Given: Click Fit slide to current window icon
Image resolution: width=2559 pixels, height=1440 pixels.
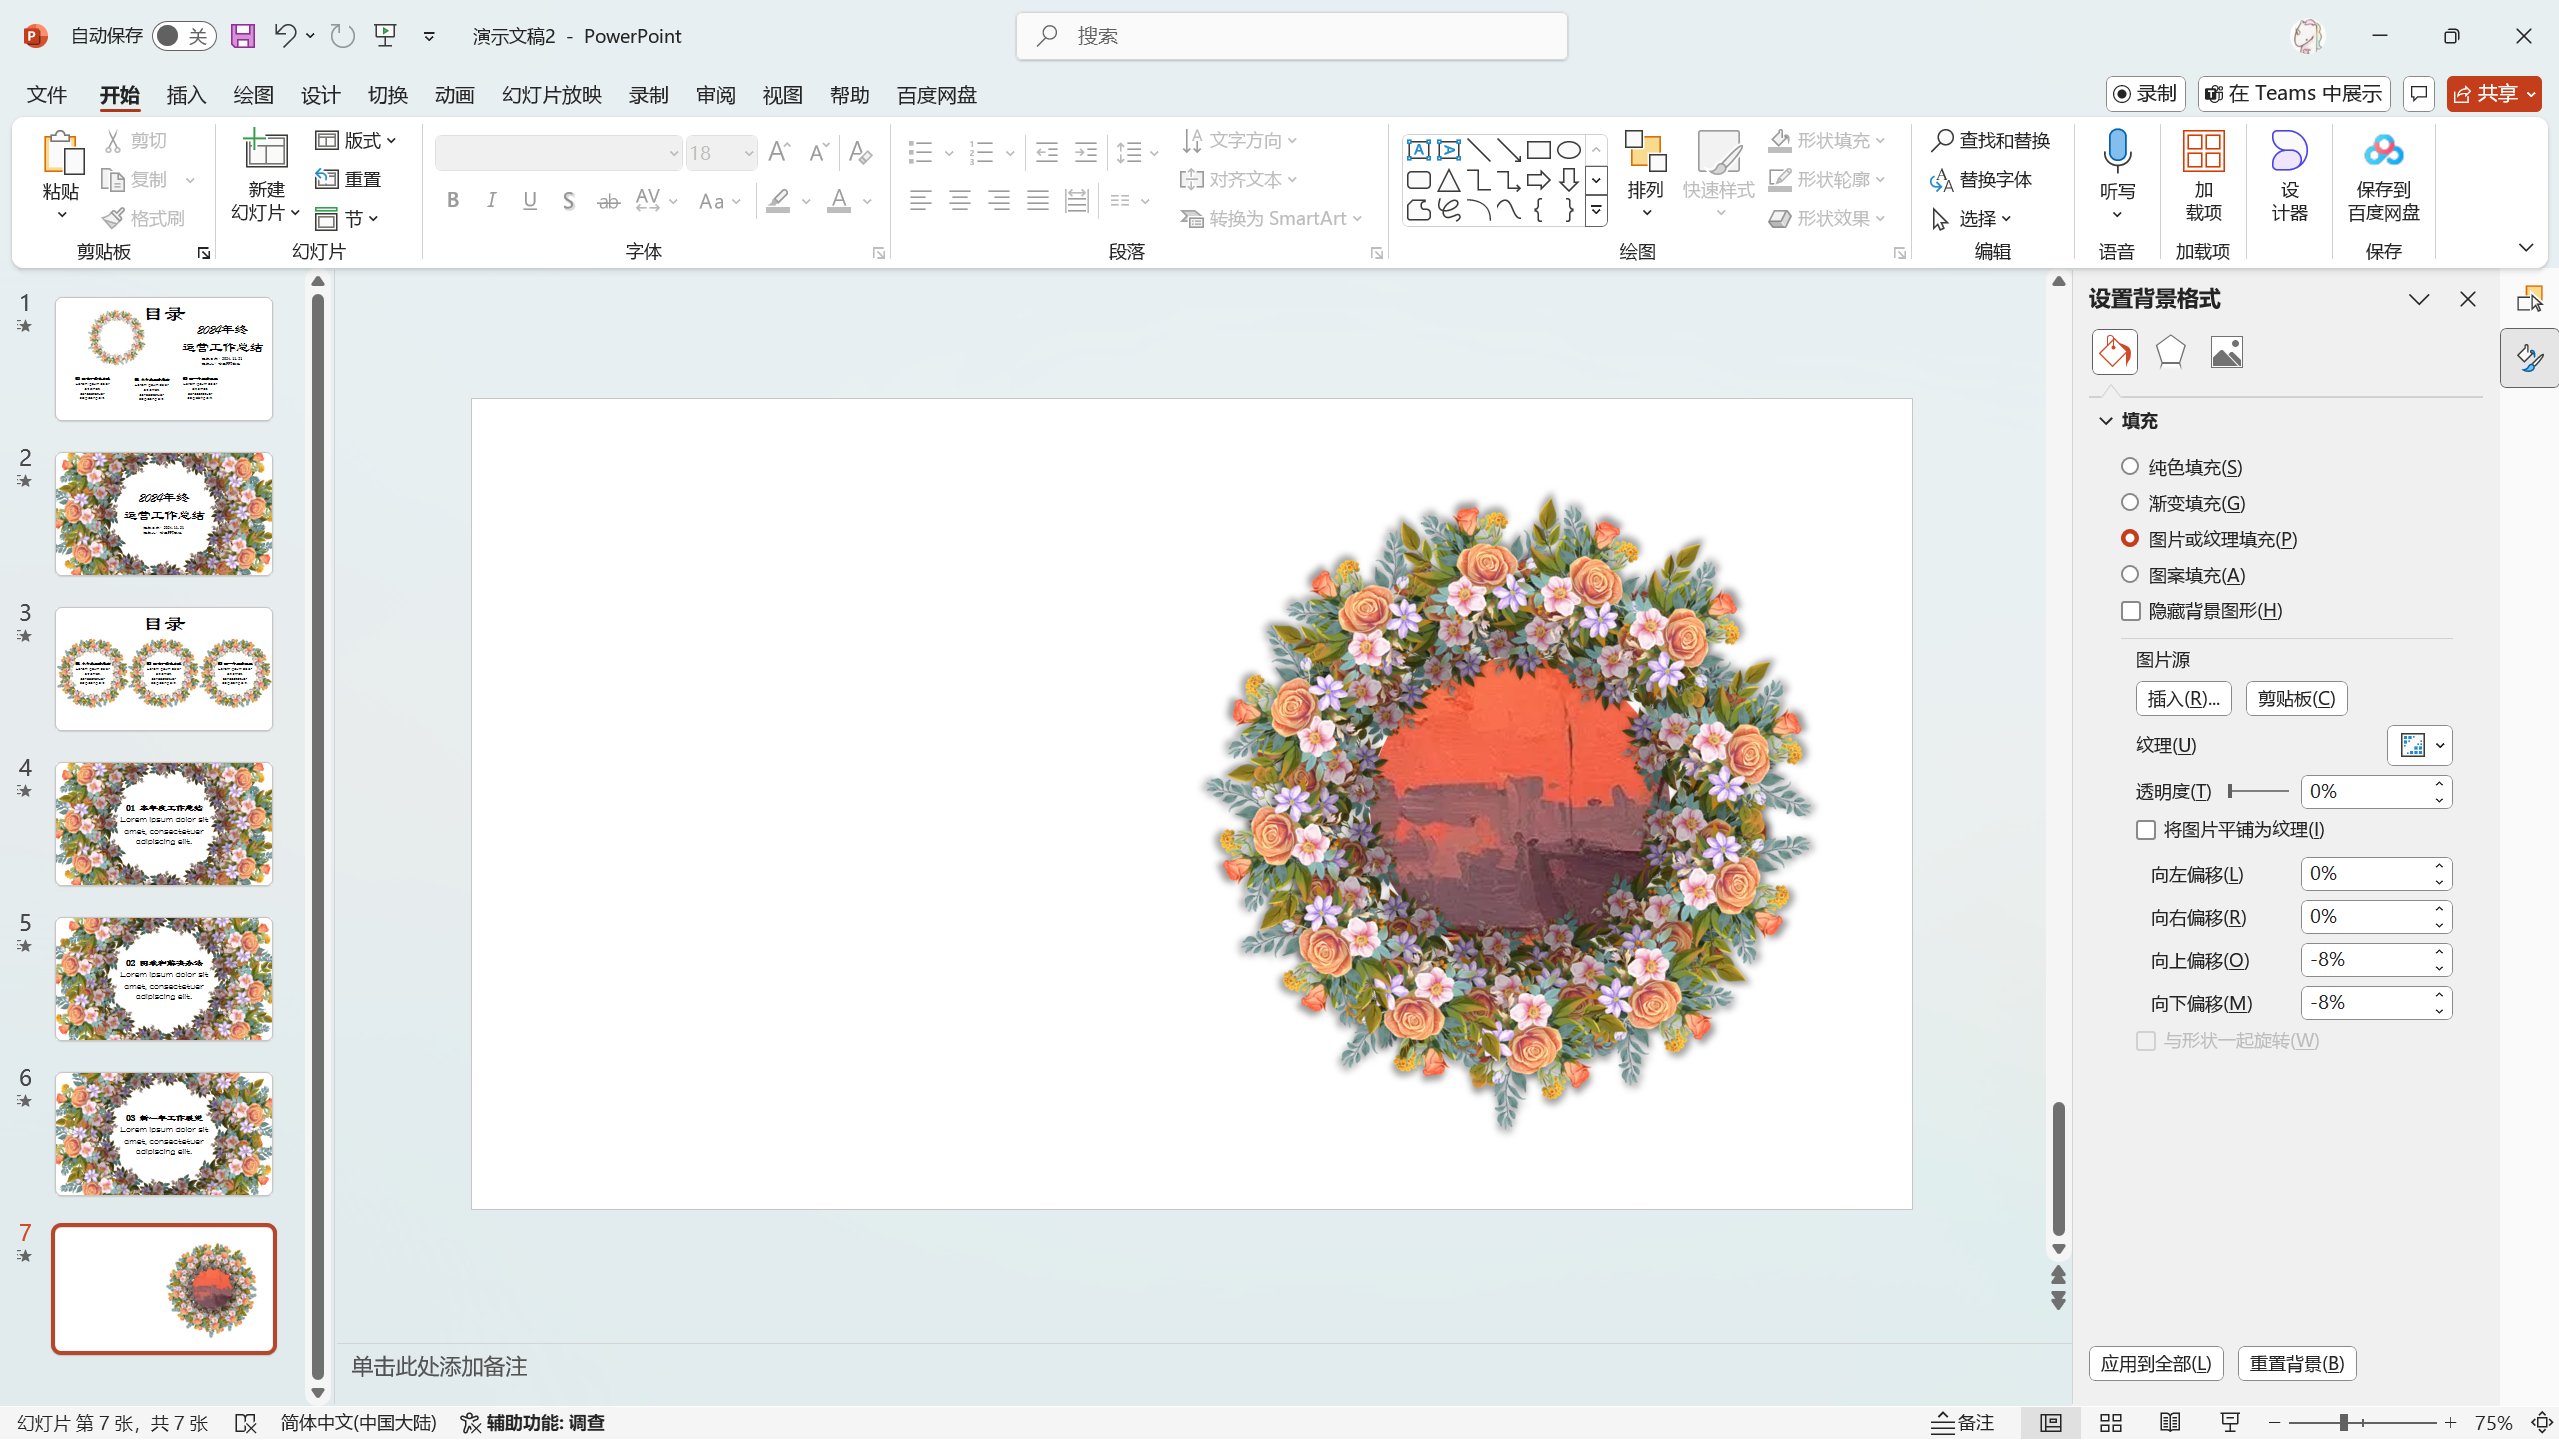Looking at the screenshot, I should pyautogui.click(x=2542, y=1422).
